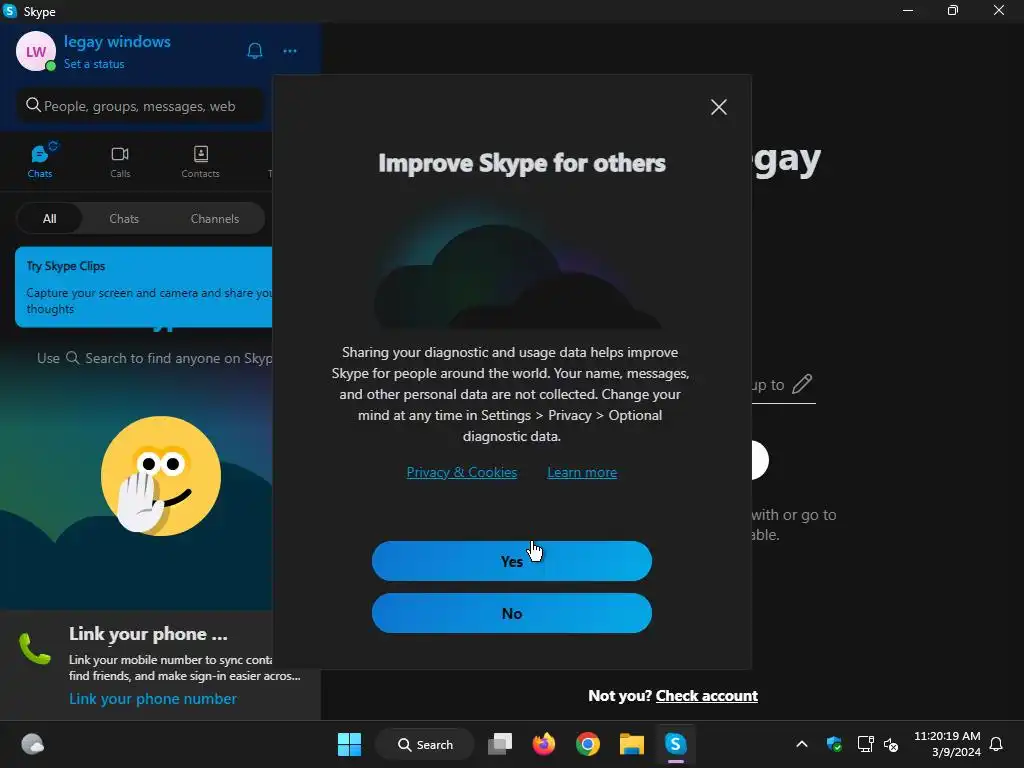Click the People, groups, messages search field
This screenshot has height=768, width=1024.
(x=140, y=106)
